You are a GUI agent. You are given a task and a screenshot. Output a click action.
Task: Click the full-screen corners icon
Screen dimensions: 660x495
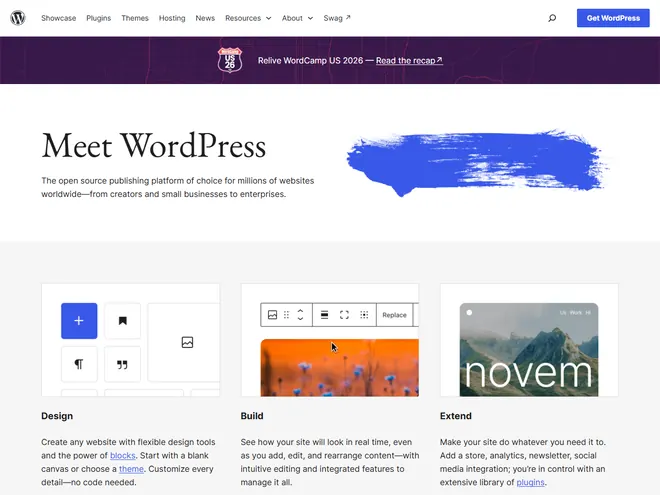coord(344,315)
